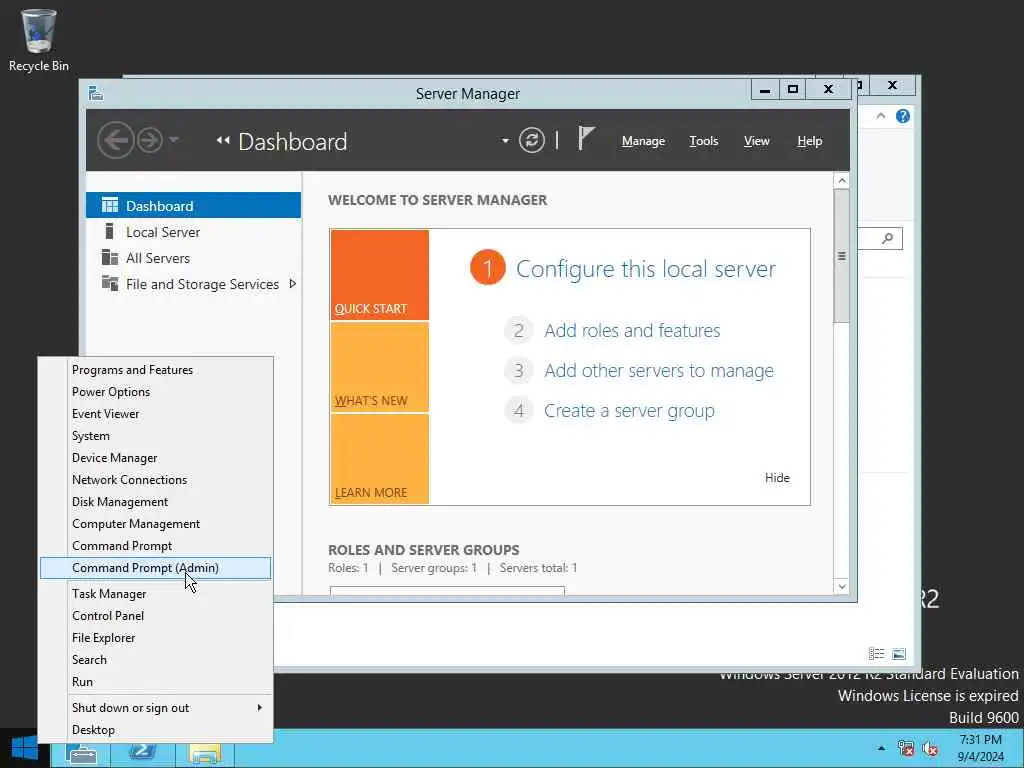The height and width of the screenshot is (768, 1024).
Task: Click the Local Server icon
Action: coord(110,231)
